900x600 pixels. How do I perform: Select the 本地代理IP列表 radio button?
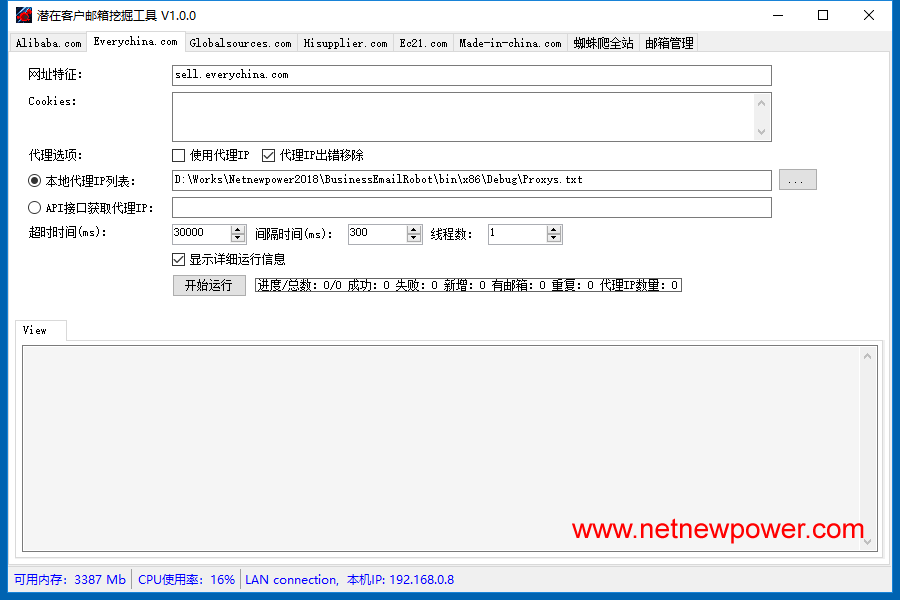point(35,181)
